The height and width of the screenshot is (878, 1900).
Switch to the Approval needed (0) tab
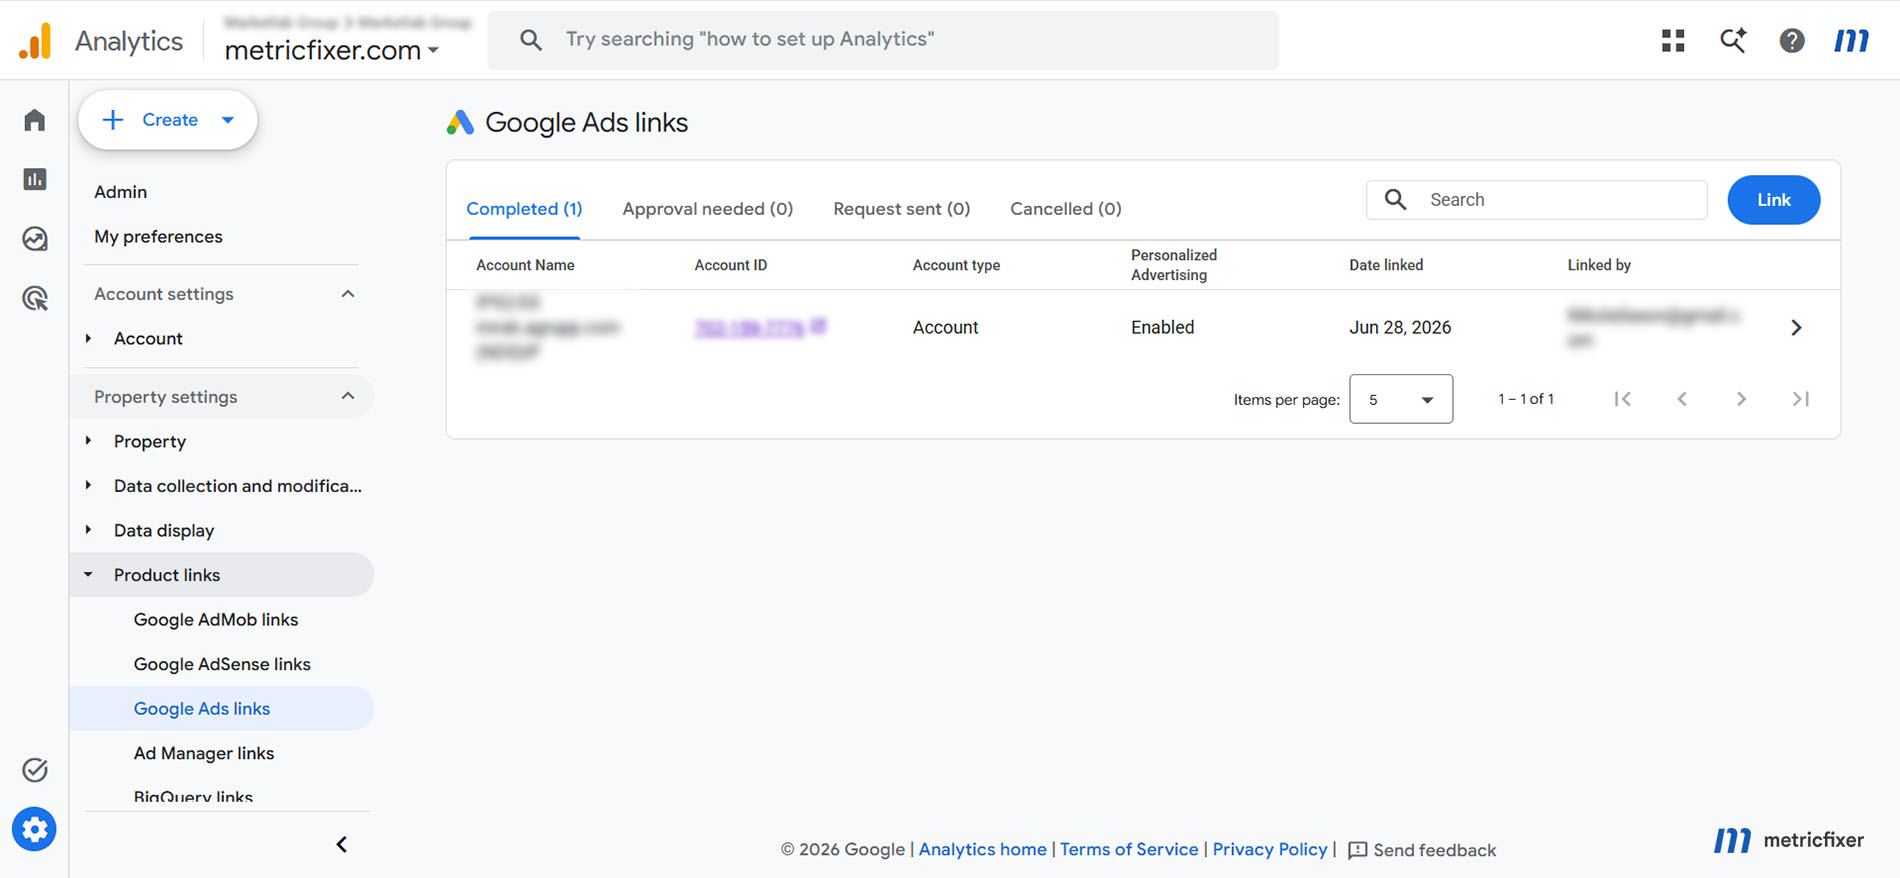(x=708, y=208)
